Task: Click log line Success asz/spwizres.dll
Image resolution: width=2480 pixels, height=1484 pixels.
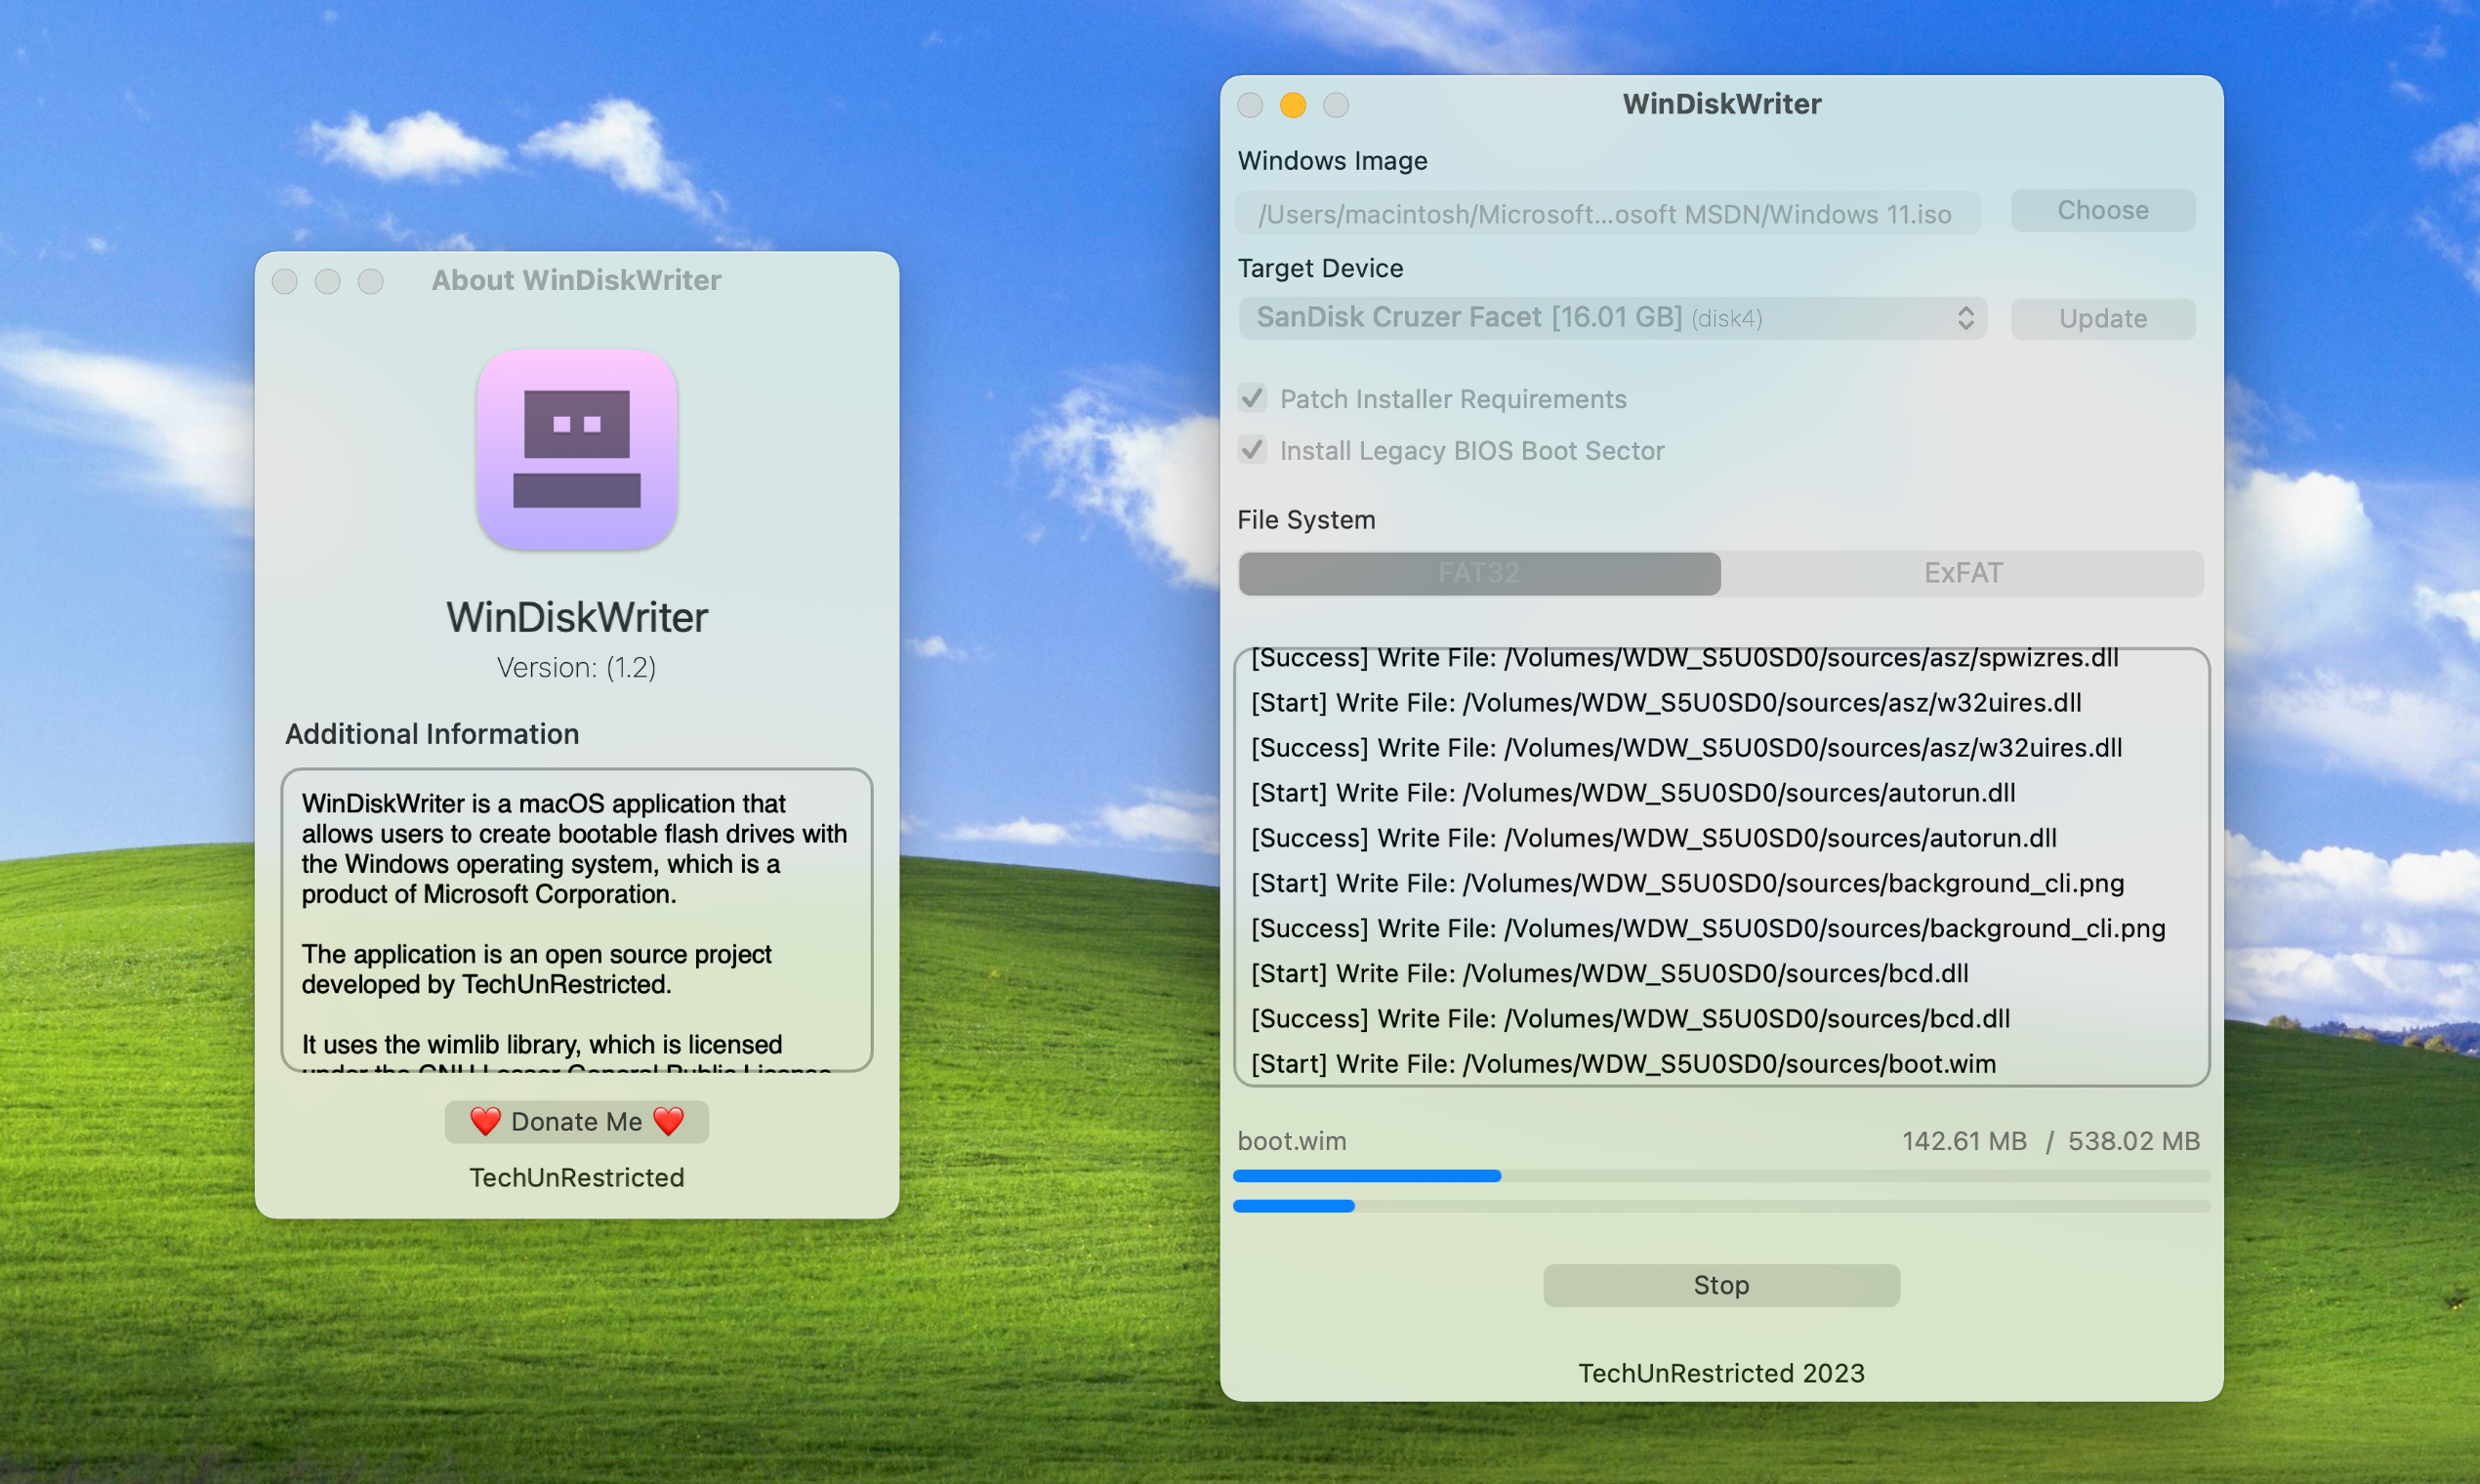Action: [1684, 658]
